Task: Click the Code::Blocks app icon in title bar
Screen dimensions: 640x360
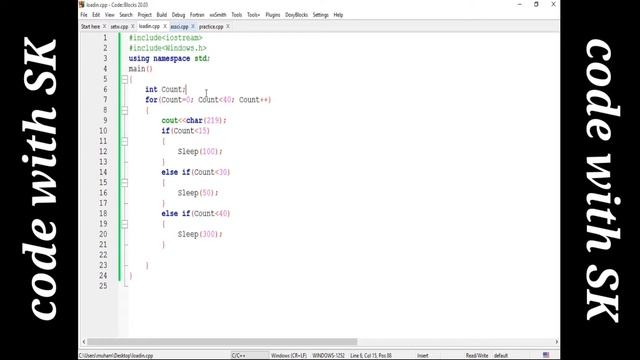Action: click(x=82, y=4)
